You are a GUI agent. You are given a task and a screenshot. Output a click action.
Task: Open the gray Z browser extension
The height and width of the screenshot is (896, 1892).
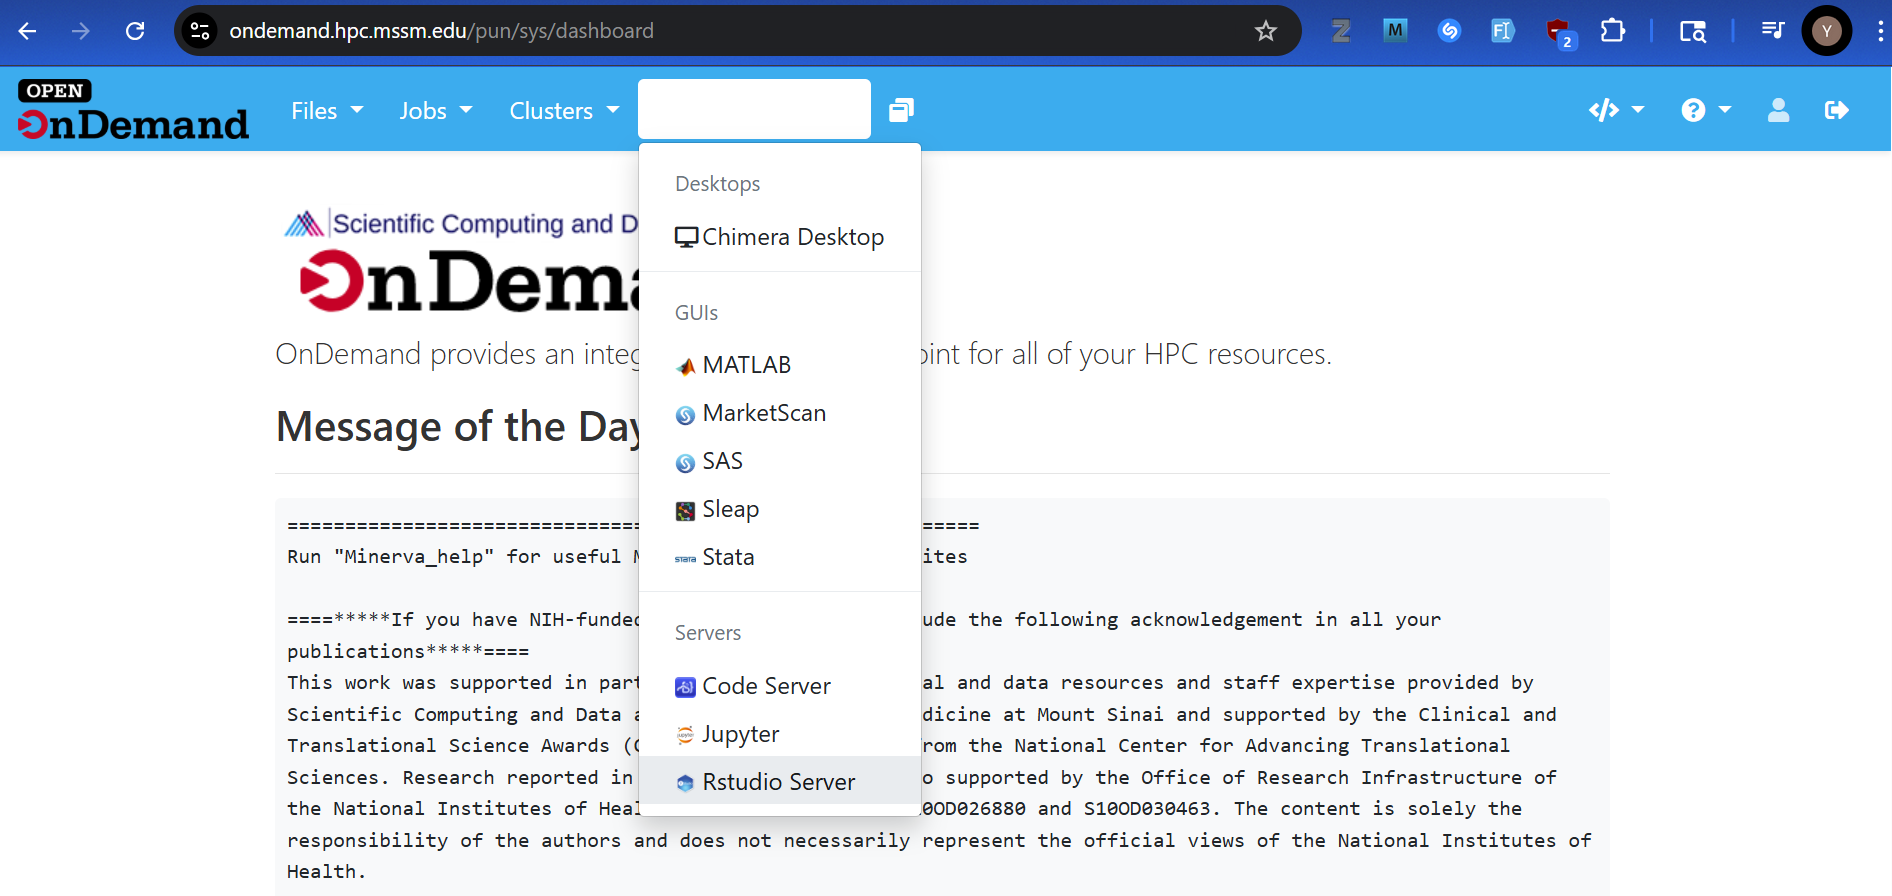(x=1341, y=31)
